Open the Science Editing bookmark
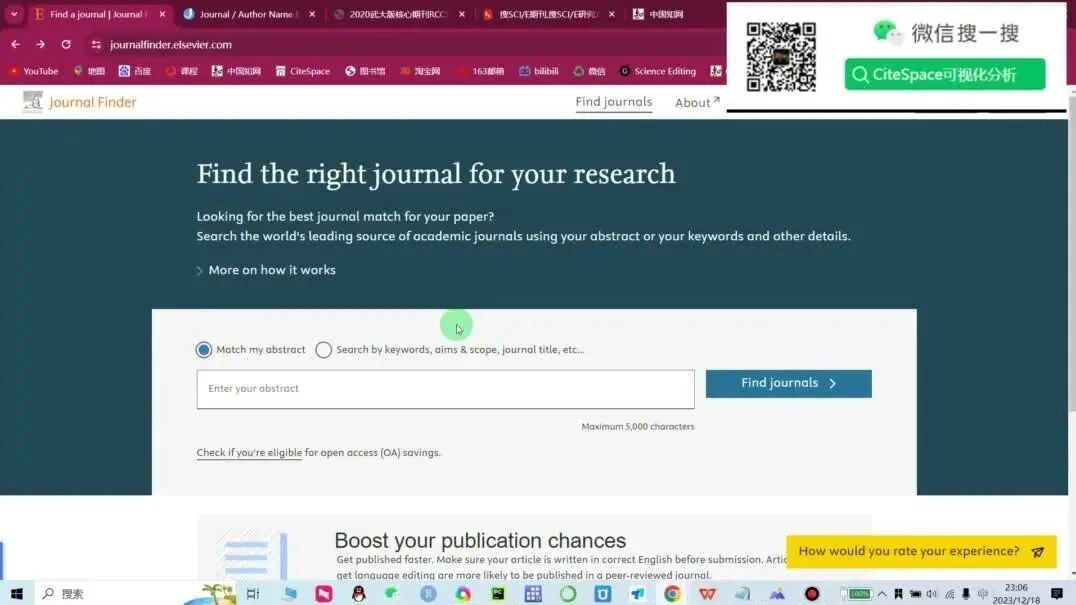This screenshot has width=1076, height=605. click(x=657, y=71)
